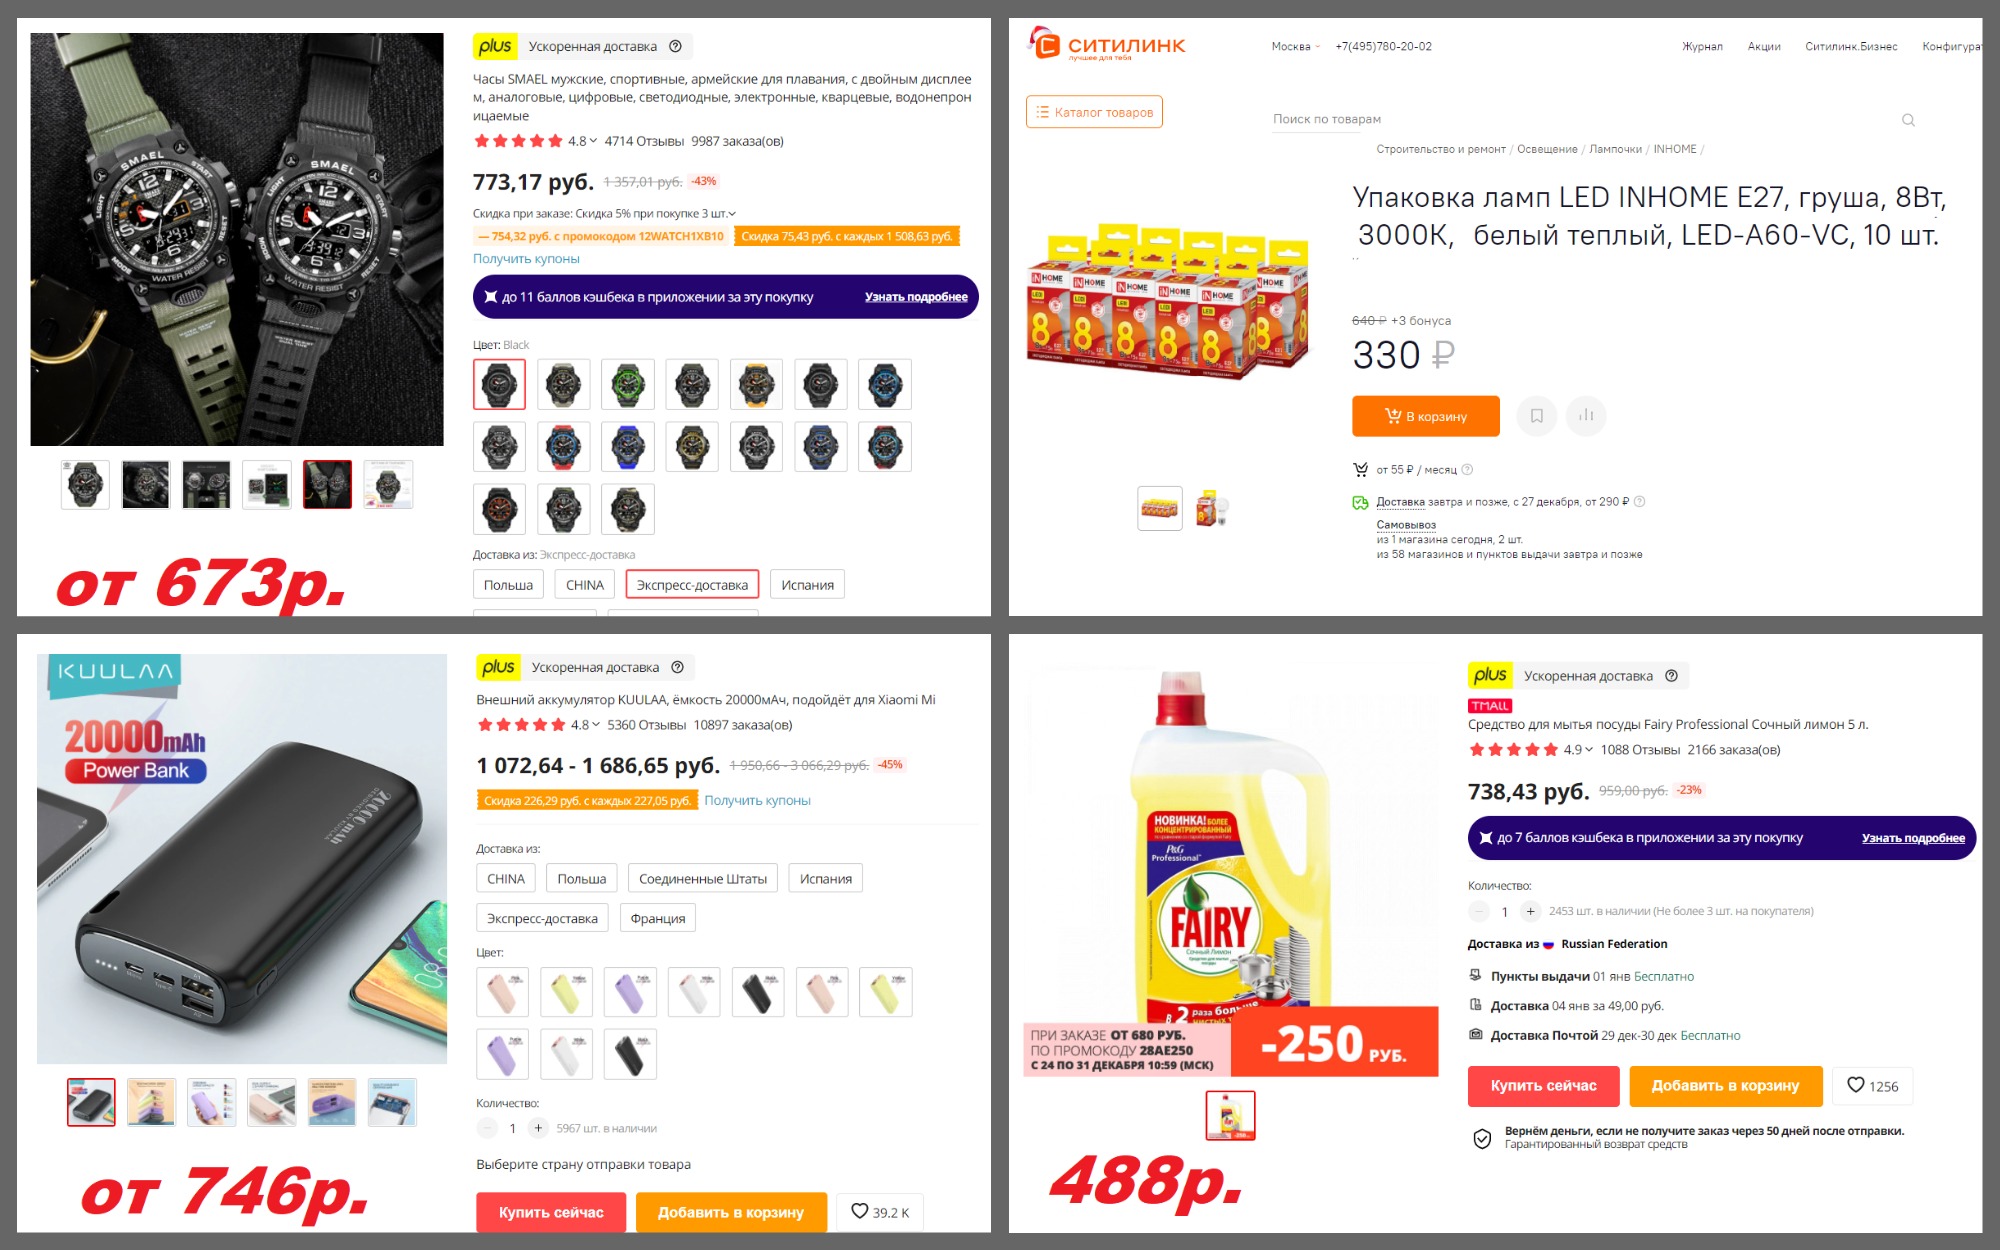The image size is (2000, 1250).
Task: Click the heart icon showing 39.2 K
Action: tap(880, 1212)
